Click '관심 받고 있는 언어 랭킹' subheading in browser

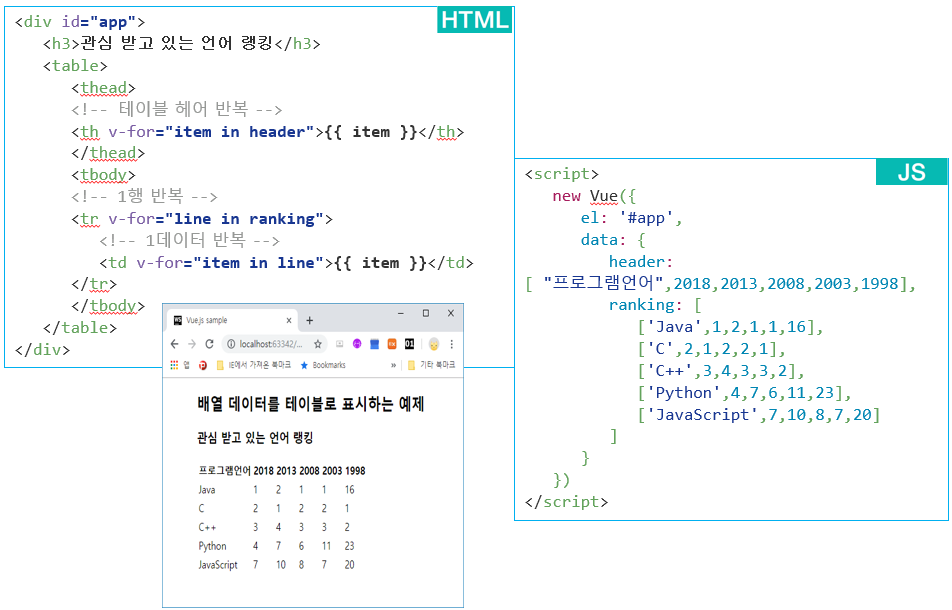(255, 438)
